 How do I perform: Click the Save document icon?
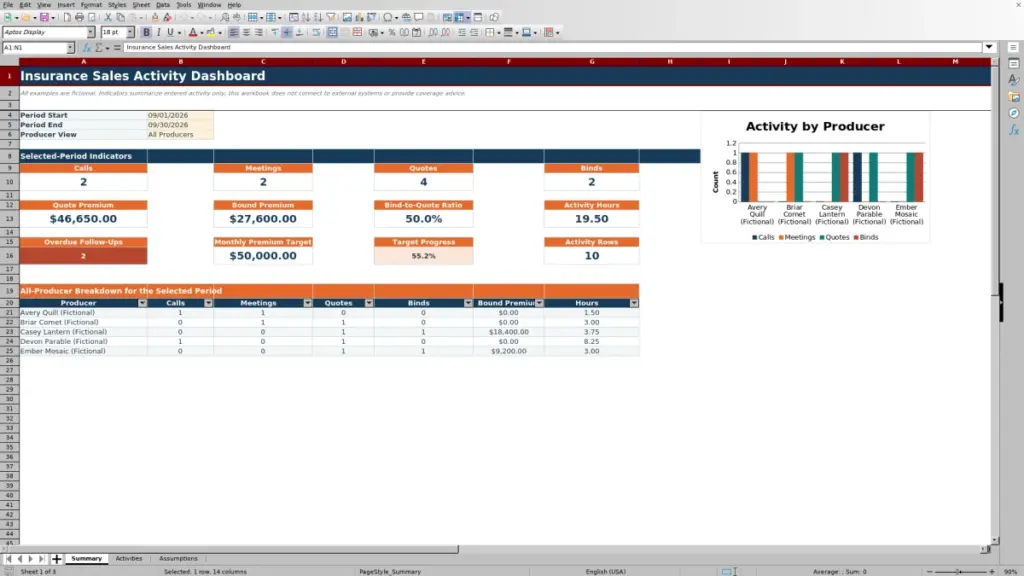tap(44, 18)
